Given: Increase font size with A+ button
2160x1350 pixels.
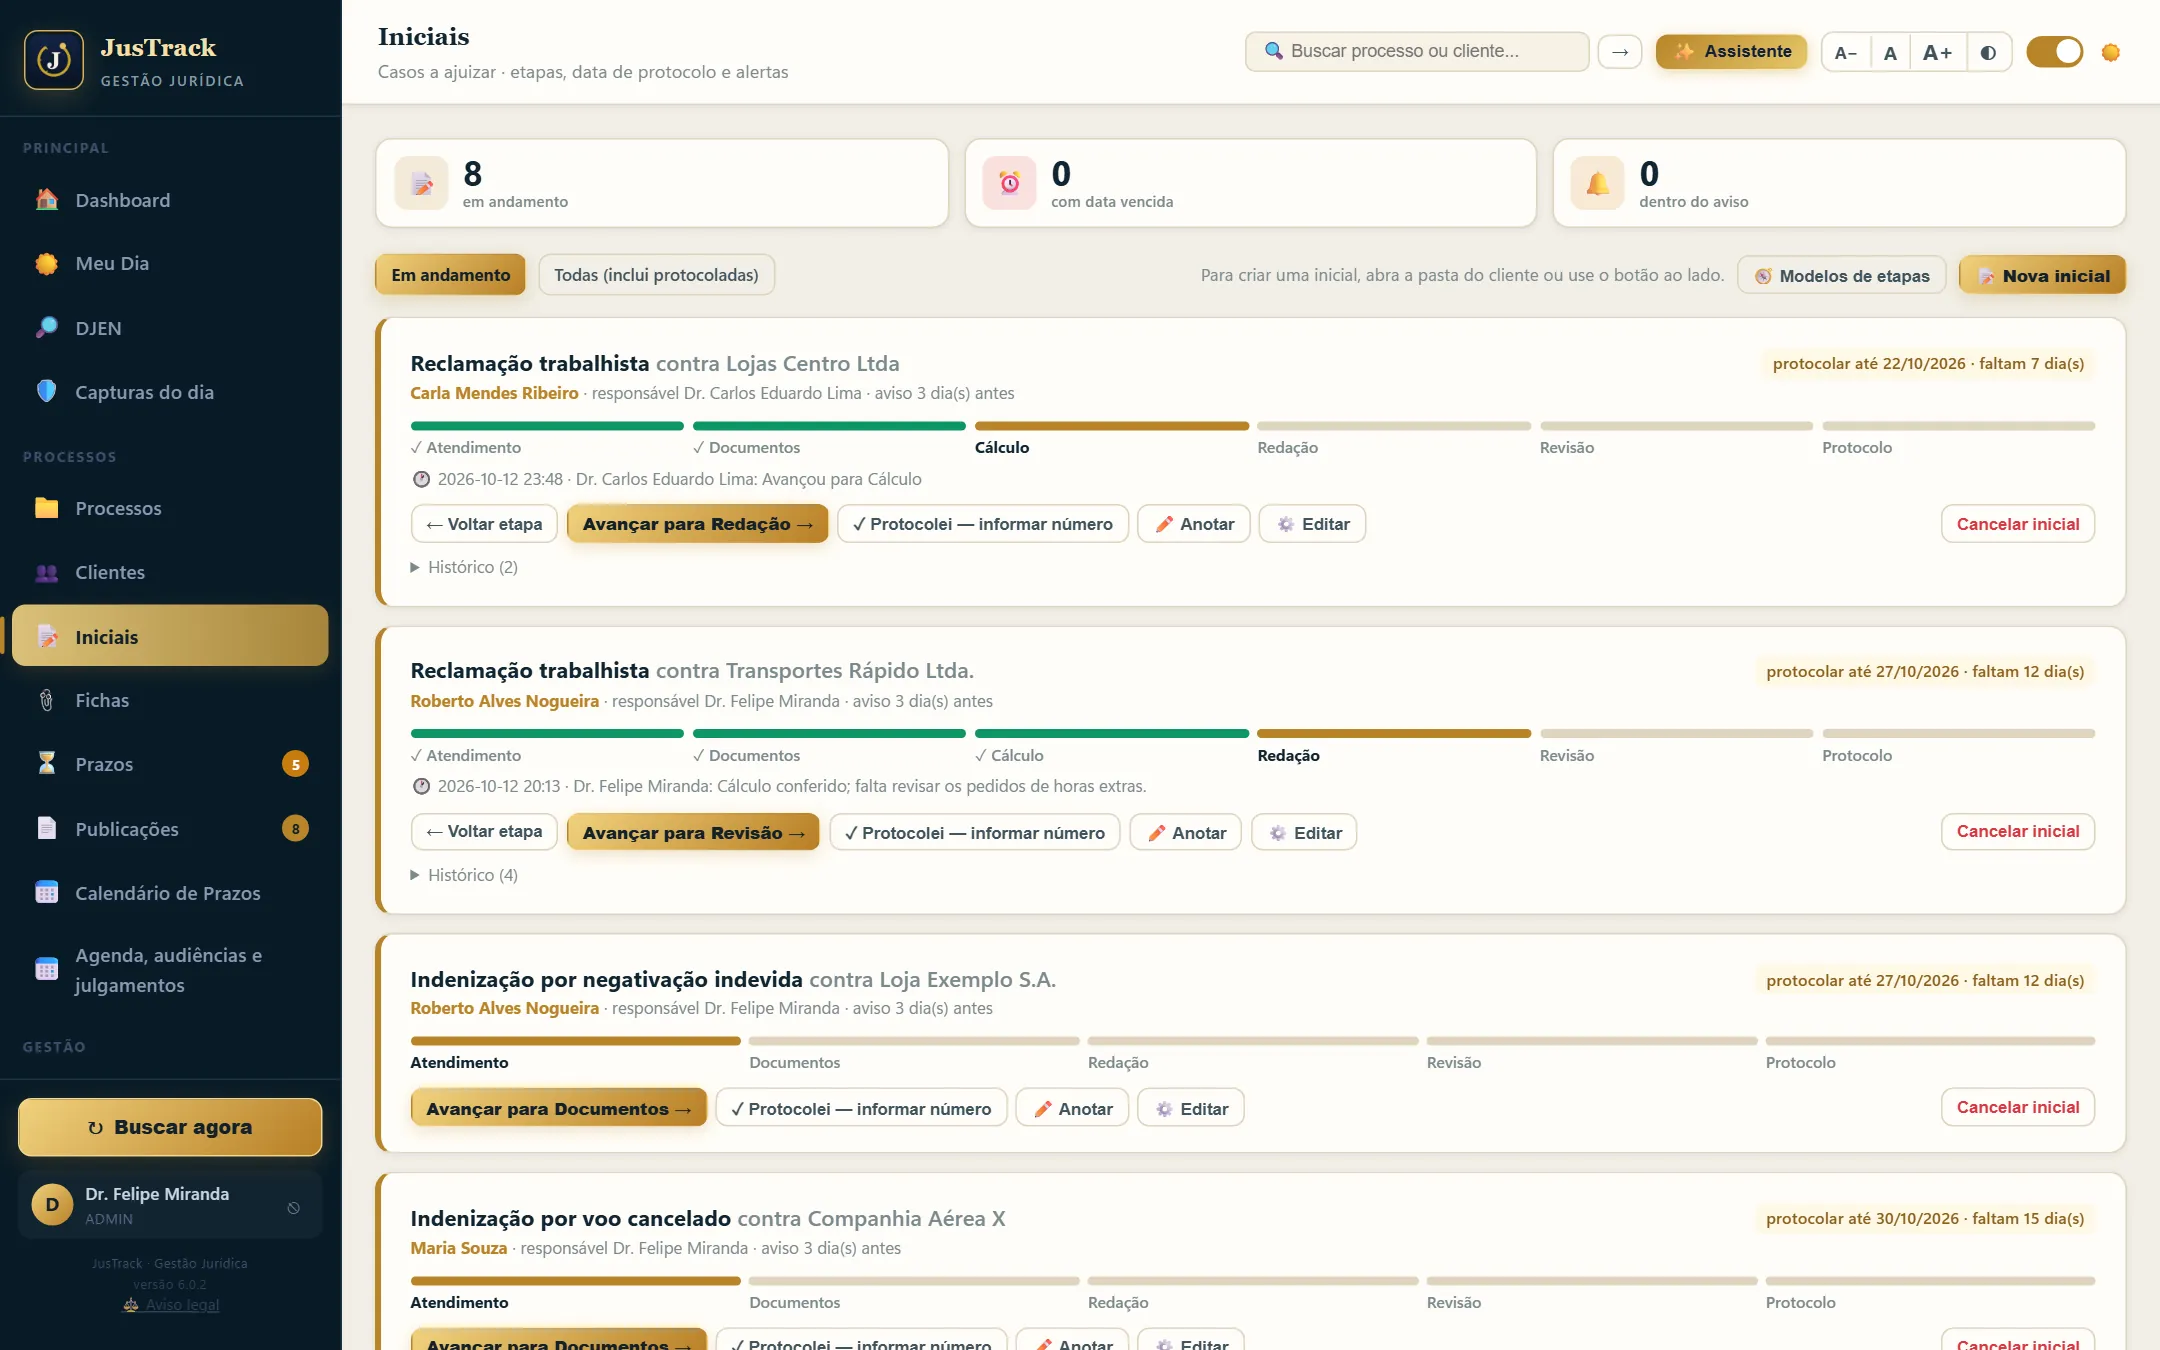Looking at the screenshot, I should [1938, 52].
